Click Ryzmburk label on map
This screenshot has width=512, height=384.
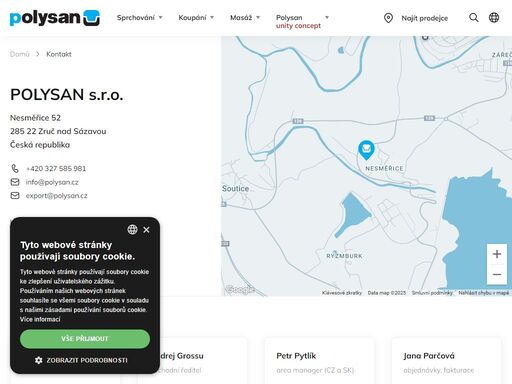344,256
